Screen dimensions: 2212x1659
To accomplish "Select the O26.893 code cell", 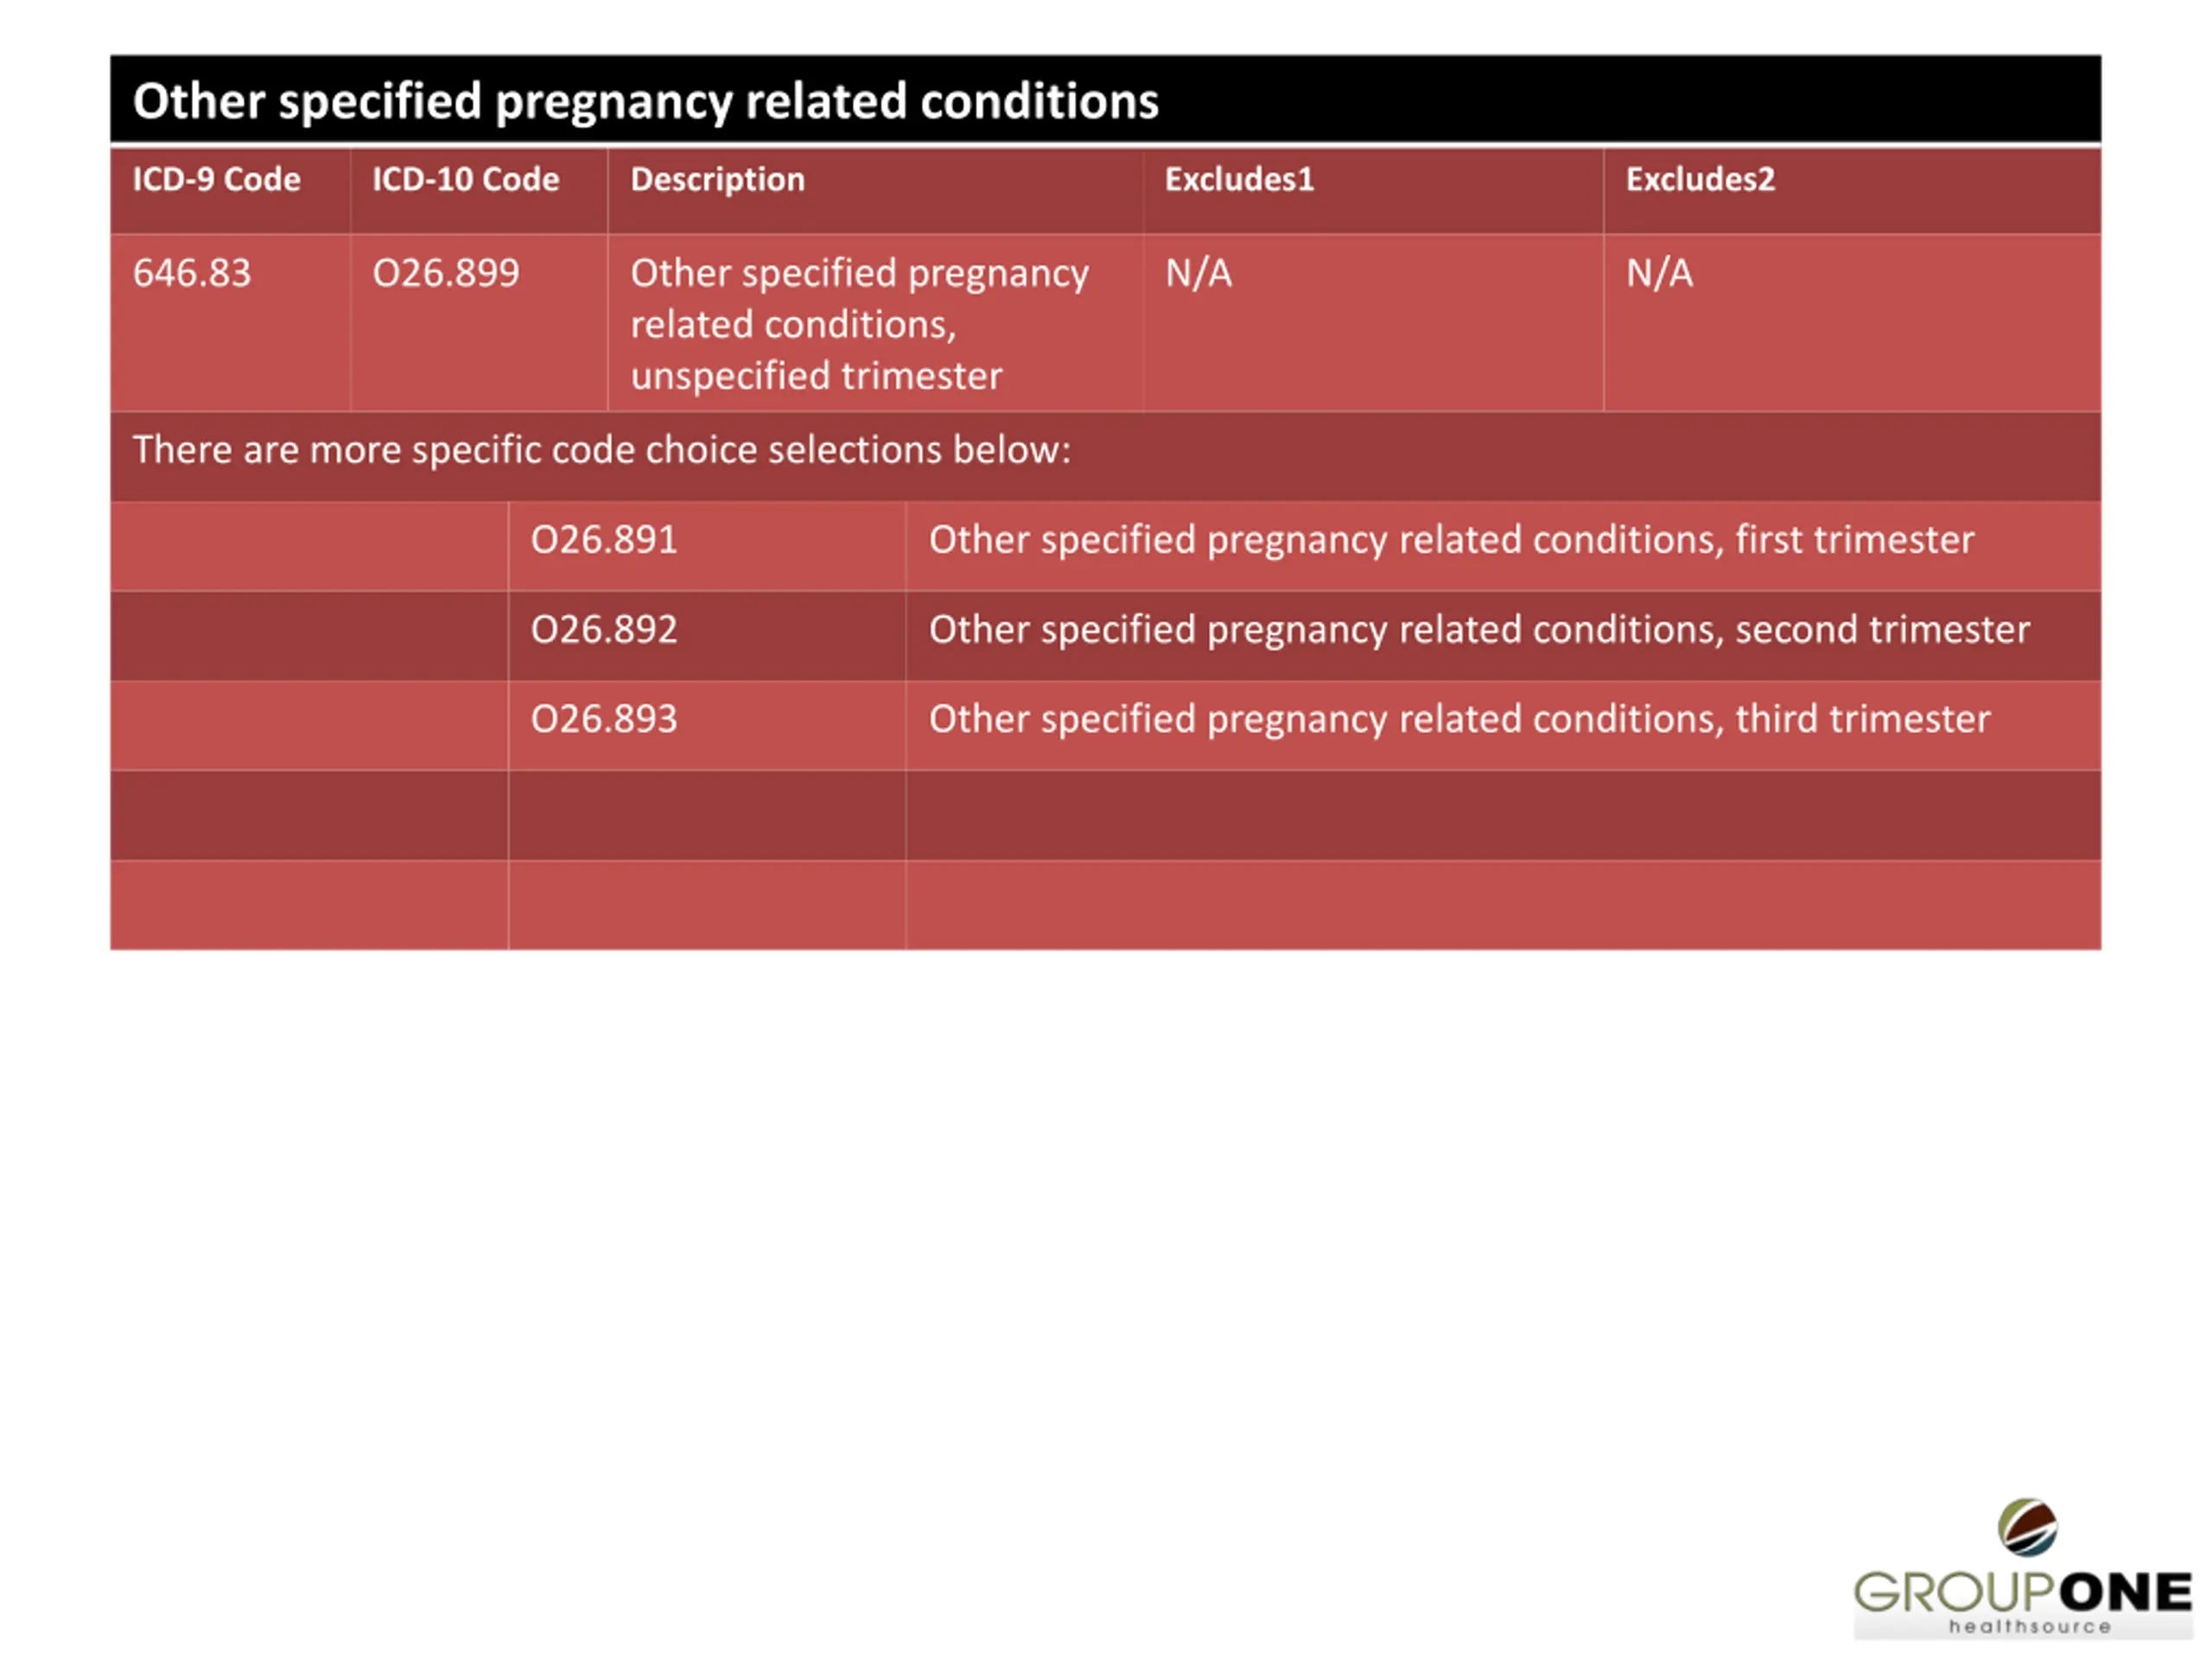I will click(x=707, y=725).
